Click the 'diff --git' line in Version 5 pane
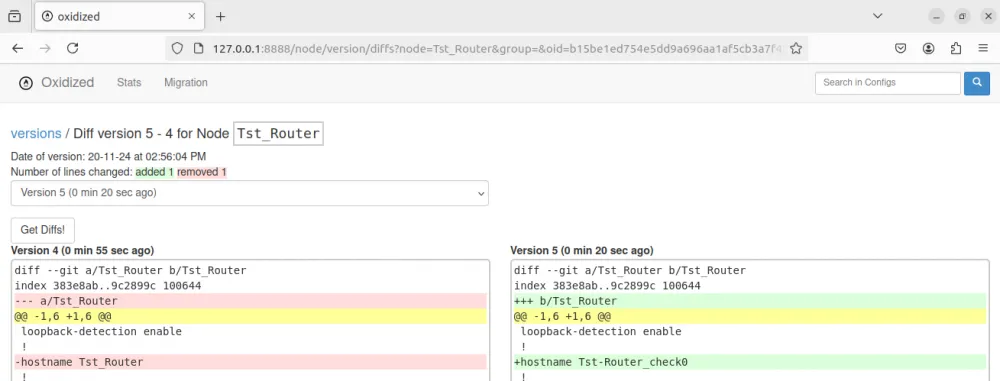The image size is (1000, 381). click(x=629, y=270)
